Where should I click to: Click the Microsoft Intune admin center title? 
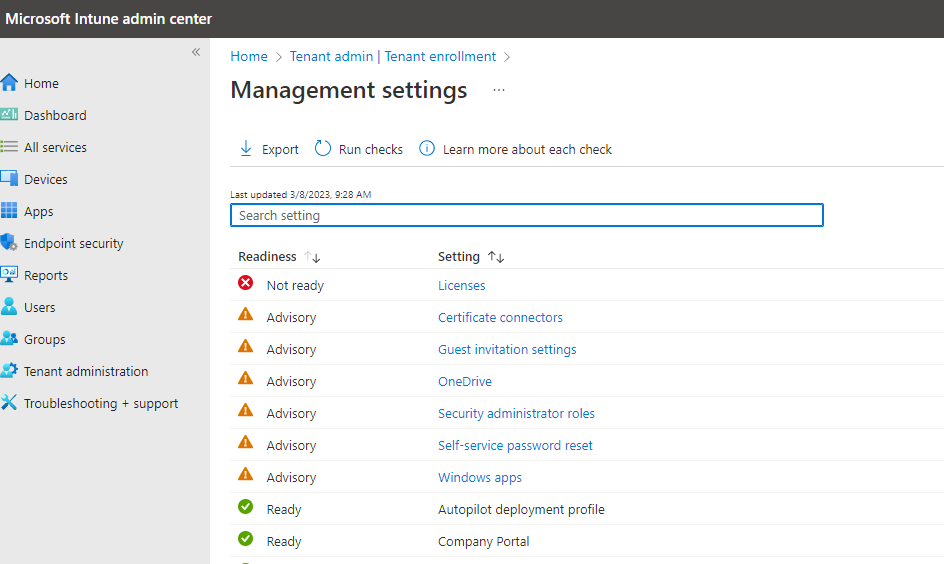click(x=108, y=19)
